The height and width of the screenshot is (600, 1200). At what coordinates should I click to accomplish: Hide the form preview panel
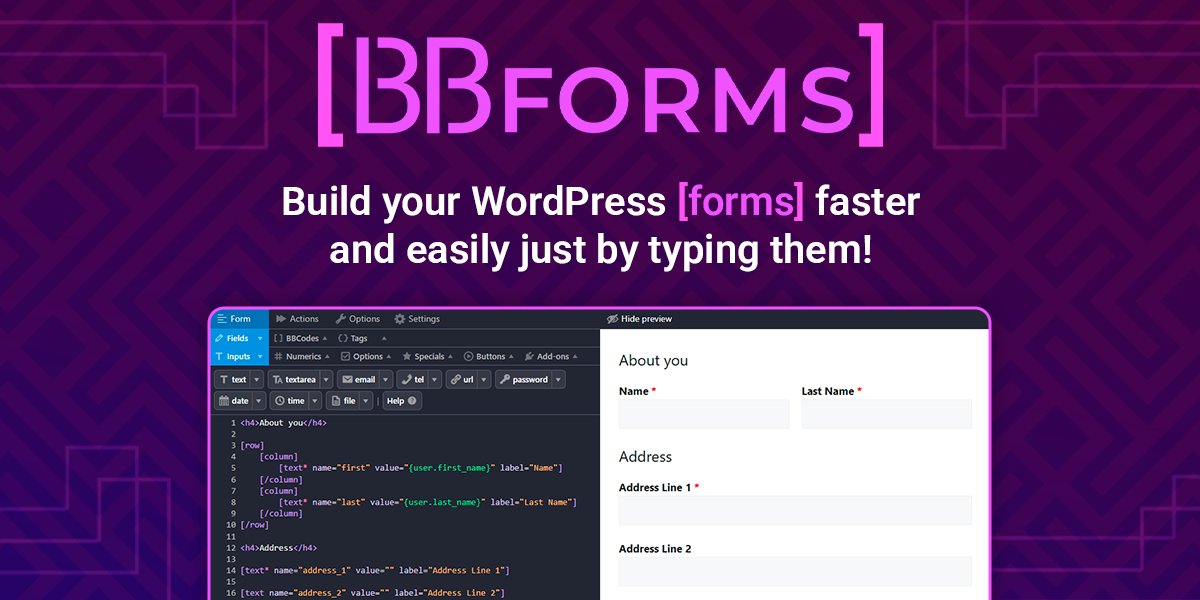[640, 319]
